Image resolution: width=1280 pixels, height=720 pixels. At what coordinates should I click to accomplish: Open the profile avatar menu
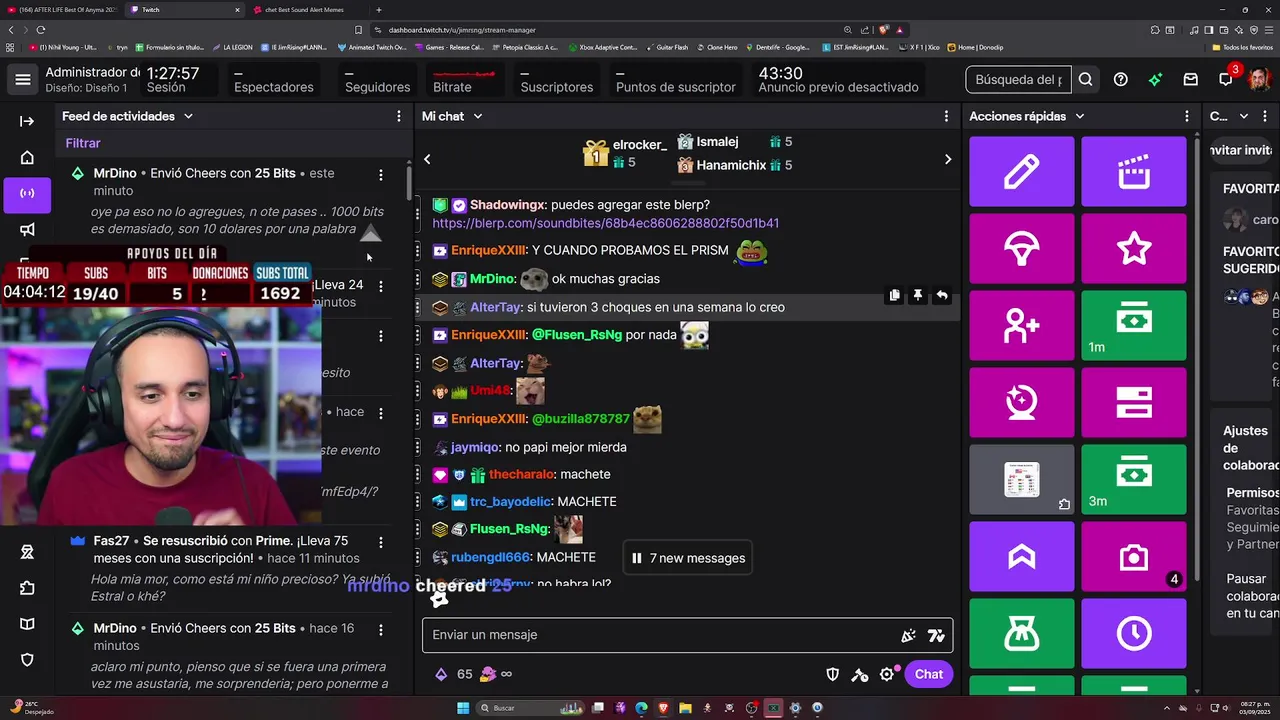[1259, 80]
